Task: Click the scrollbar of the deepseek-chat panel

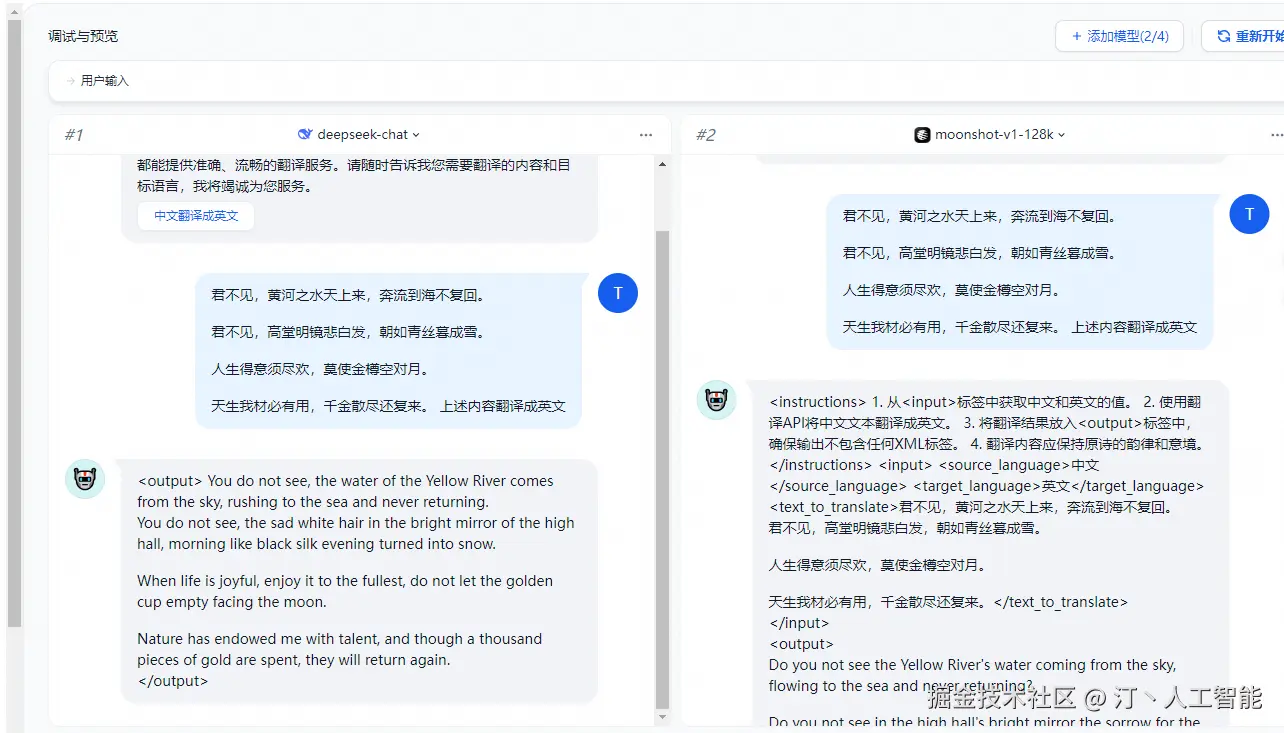Action: (x=660, y=450)
